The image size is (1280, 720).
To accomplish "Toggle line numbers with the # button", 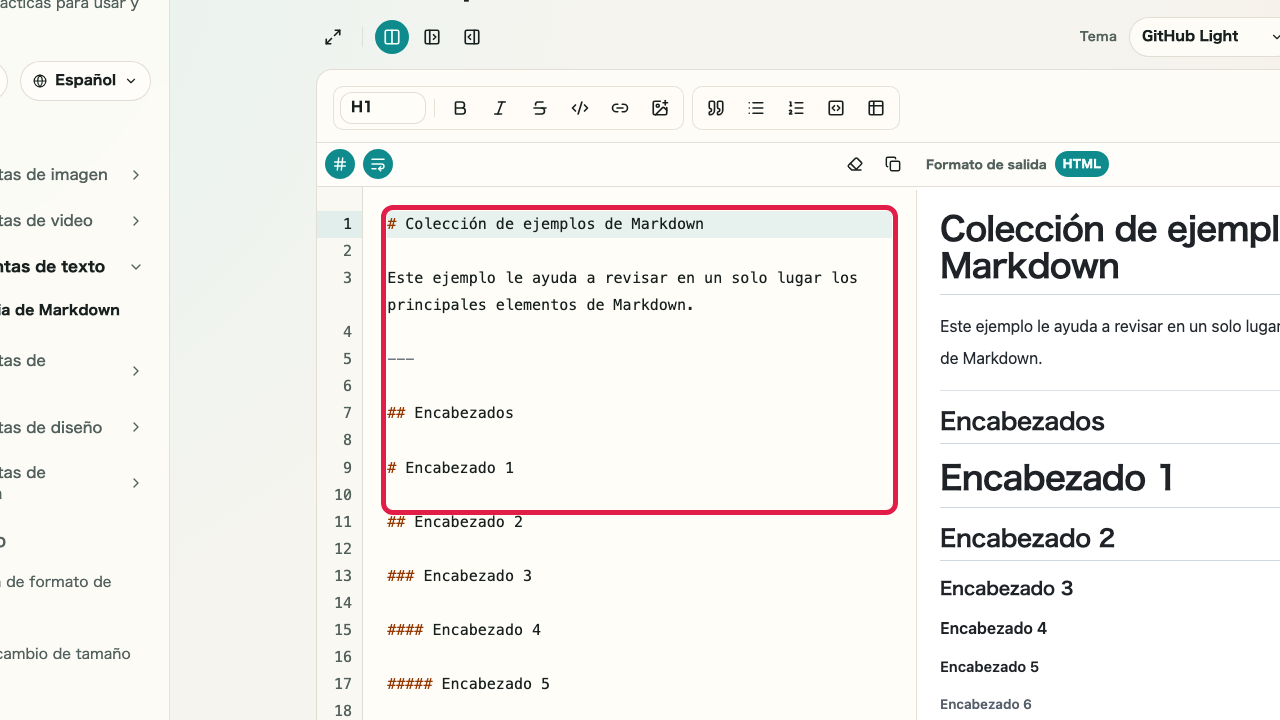I will [340, 164].
